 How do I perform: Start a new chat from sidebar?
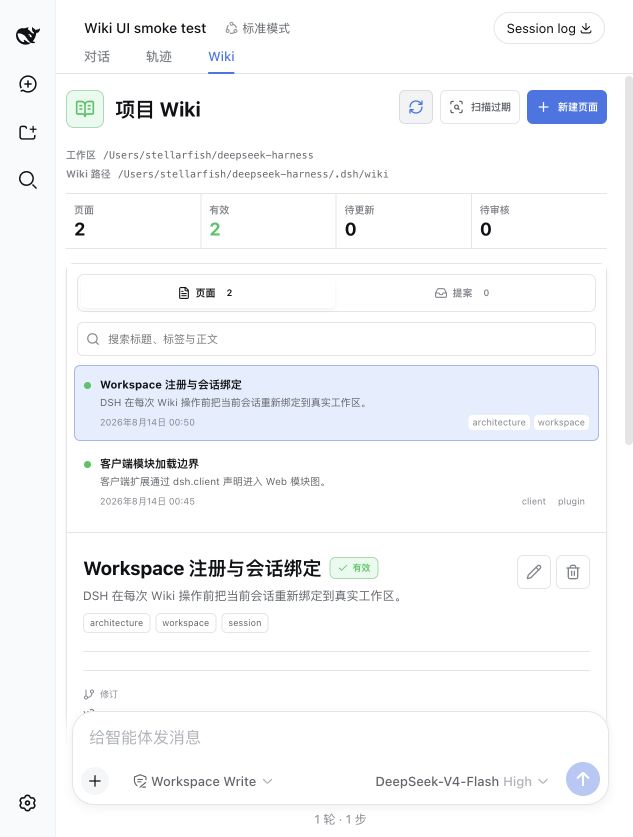tap(28, 84)
